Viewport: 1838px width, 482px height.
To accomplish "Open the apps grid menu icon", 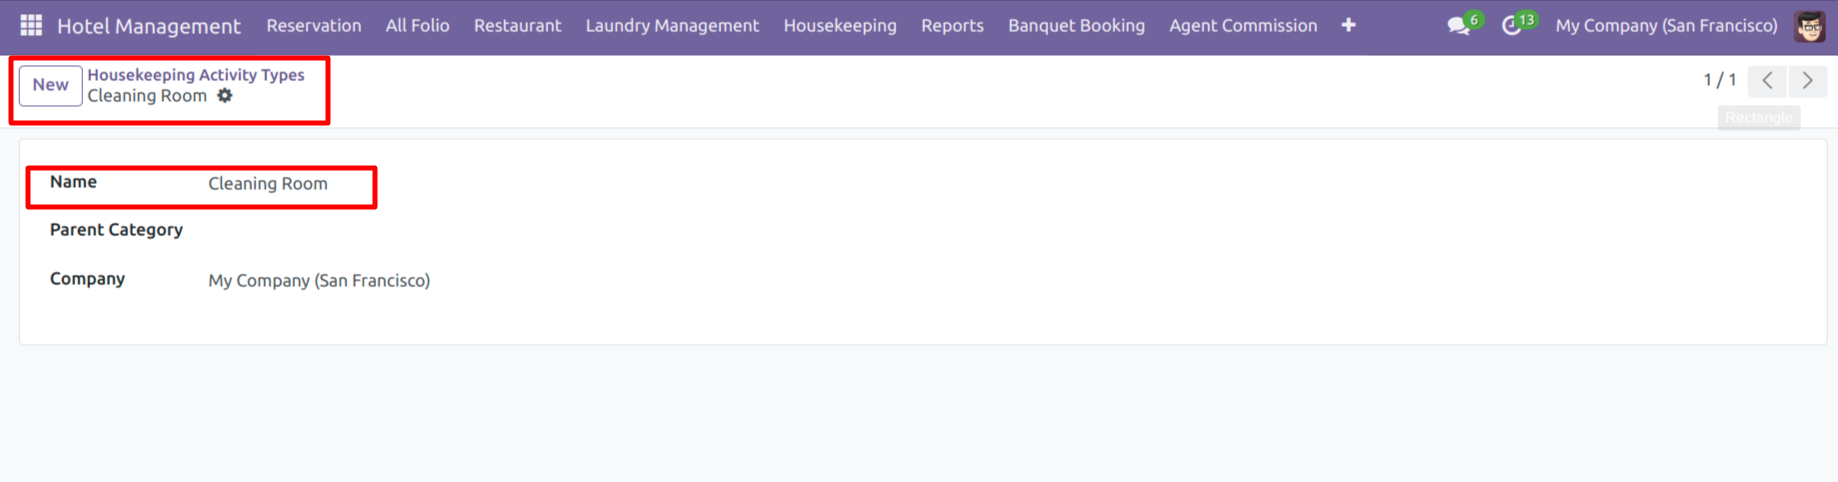I will (x=31, y=25).
